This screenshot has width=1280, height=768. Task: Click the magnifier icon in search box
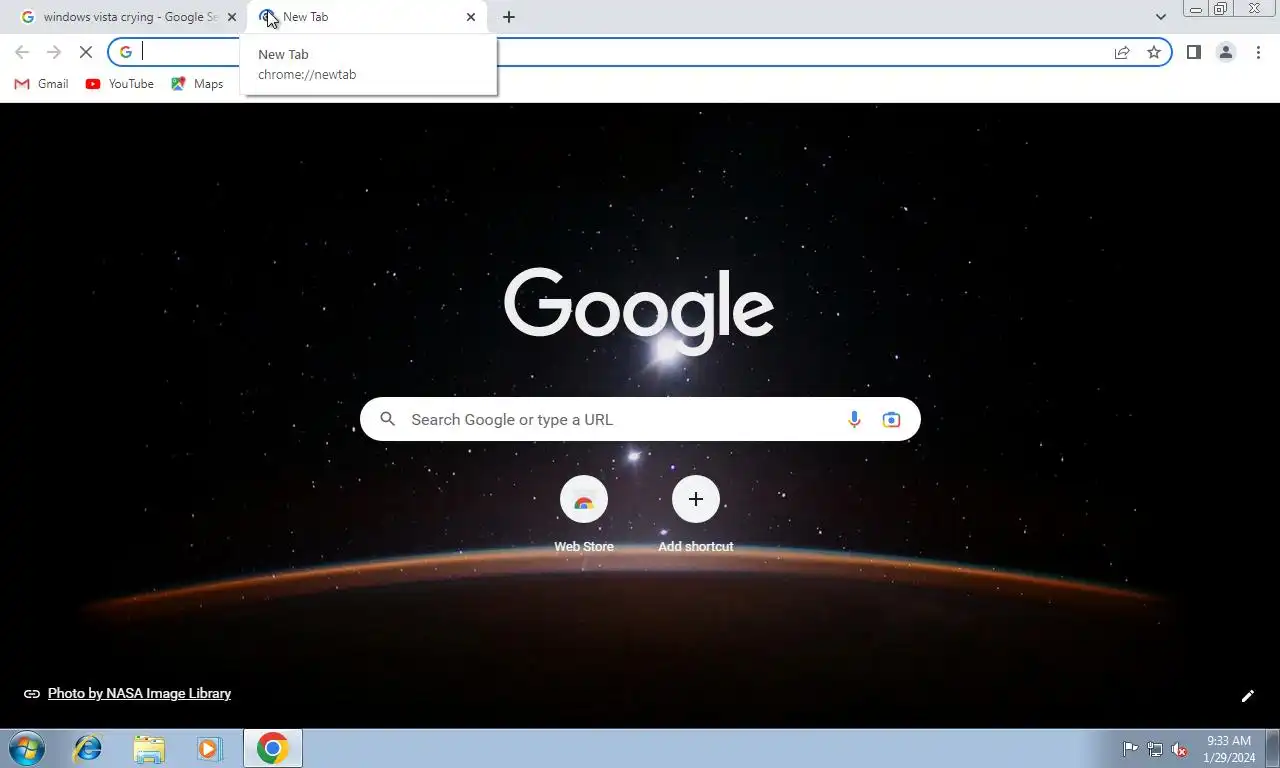[x=388, y=419]
